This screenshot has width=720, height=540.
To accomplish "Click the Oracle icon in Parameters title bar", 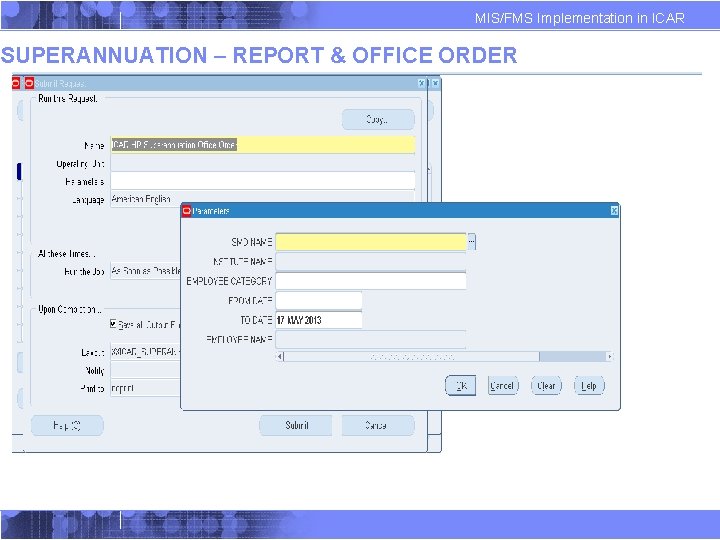I will (186, 211).
